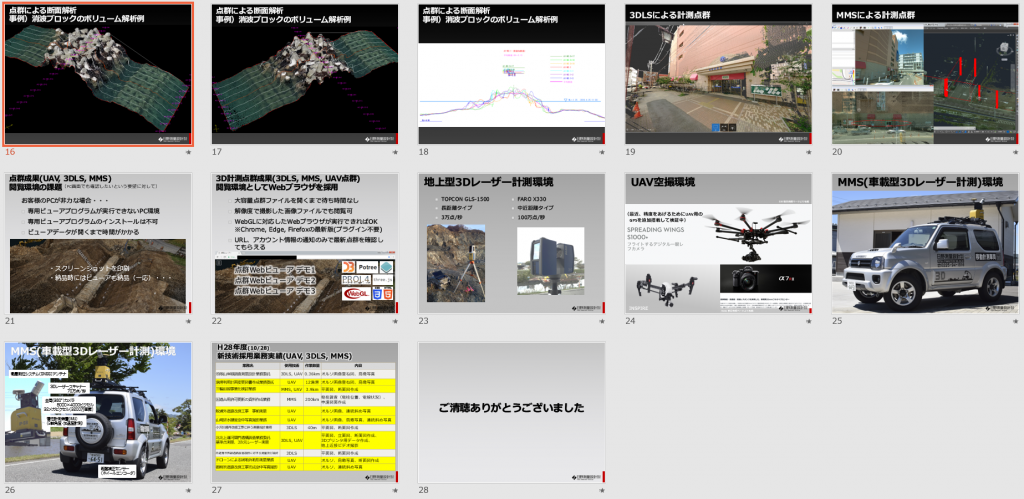Select slide 27 with the yellow highlighted table
The width and height of the screenshot is (1024, 499).
(x=305, y=412)
